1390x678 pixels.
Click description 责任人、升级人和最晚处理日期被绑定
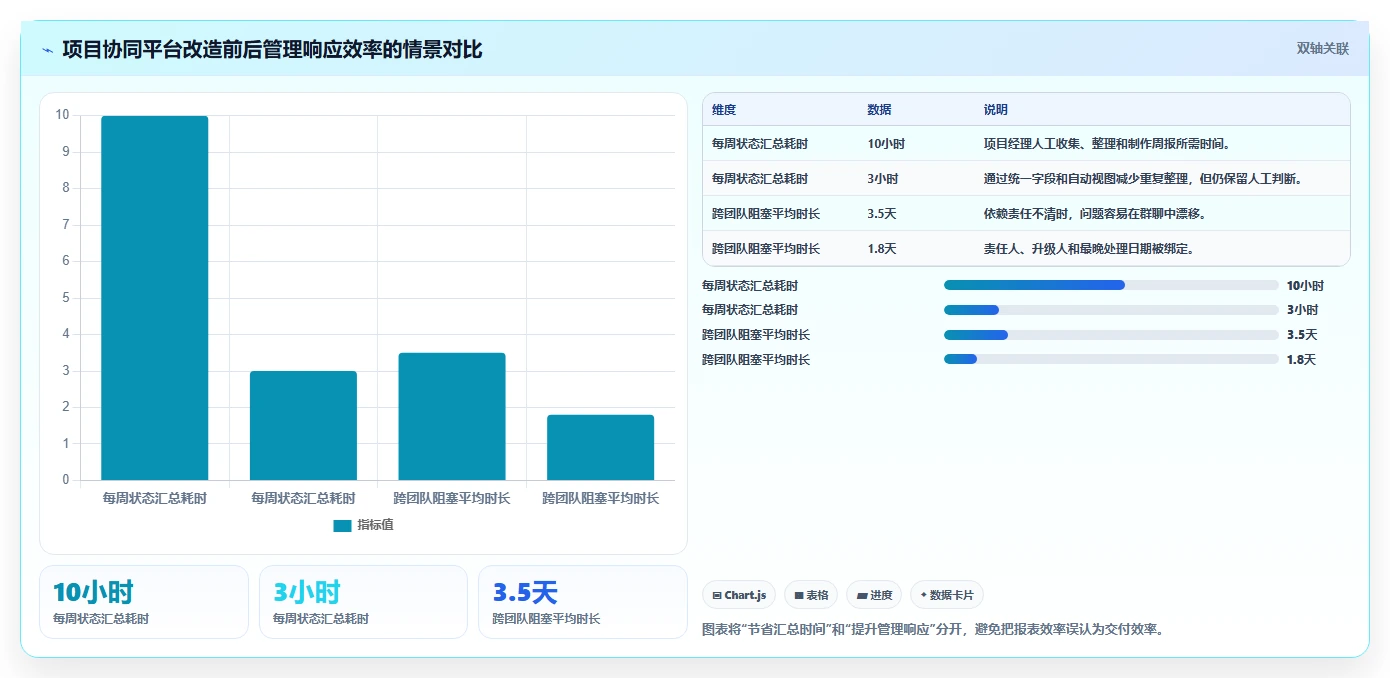(1089, 249)
